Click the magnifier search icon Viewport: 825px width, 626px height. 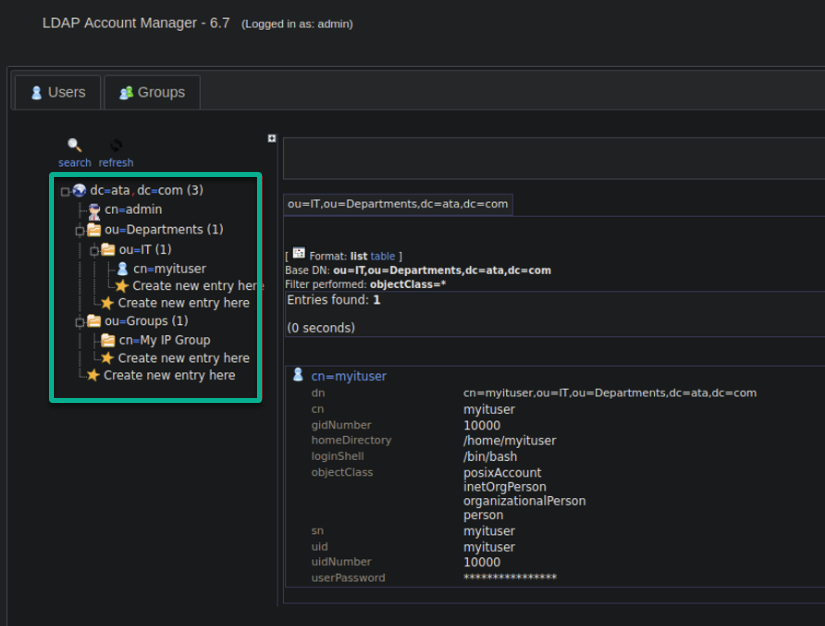[74, 145]
